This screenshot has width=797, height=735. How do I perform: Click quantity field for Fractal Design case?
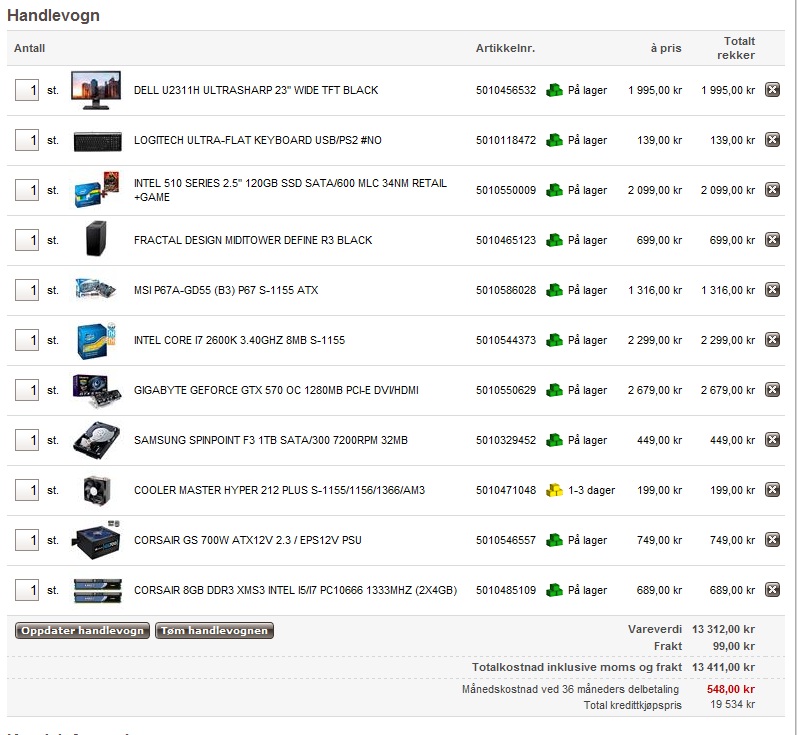(27, 240)
